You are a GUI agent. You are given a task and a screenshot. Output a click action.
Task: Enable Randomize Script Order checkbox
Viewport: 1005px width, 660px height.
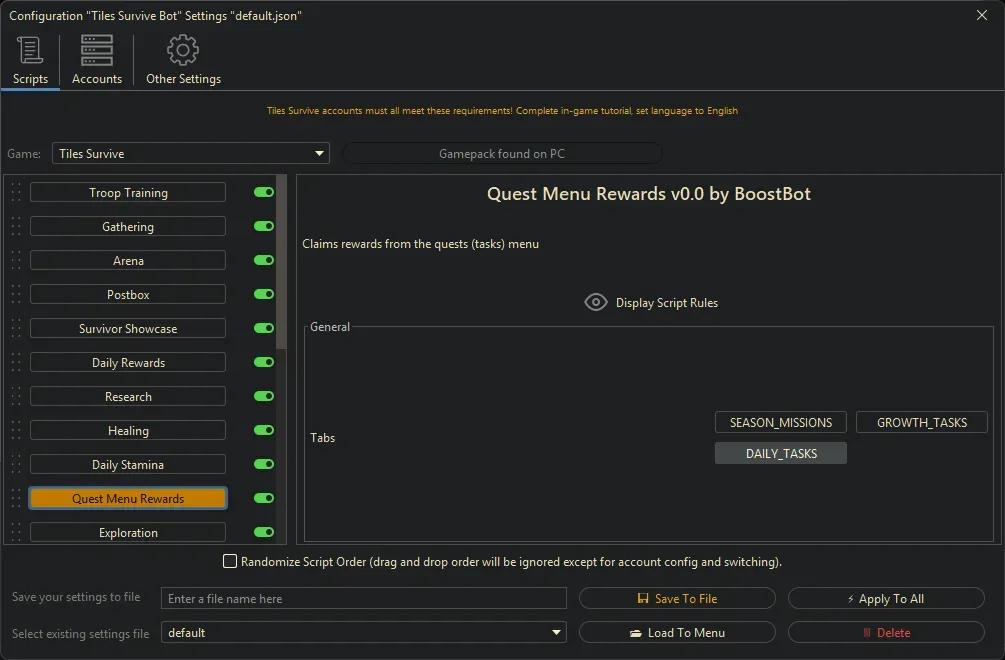point(230,562)
